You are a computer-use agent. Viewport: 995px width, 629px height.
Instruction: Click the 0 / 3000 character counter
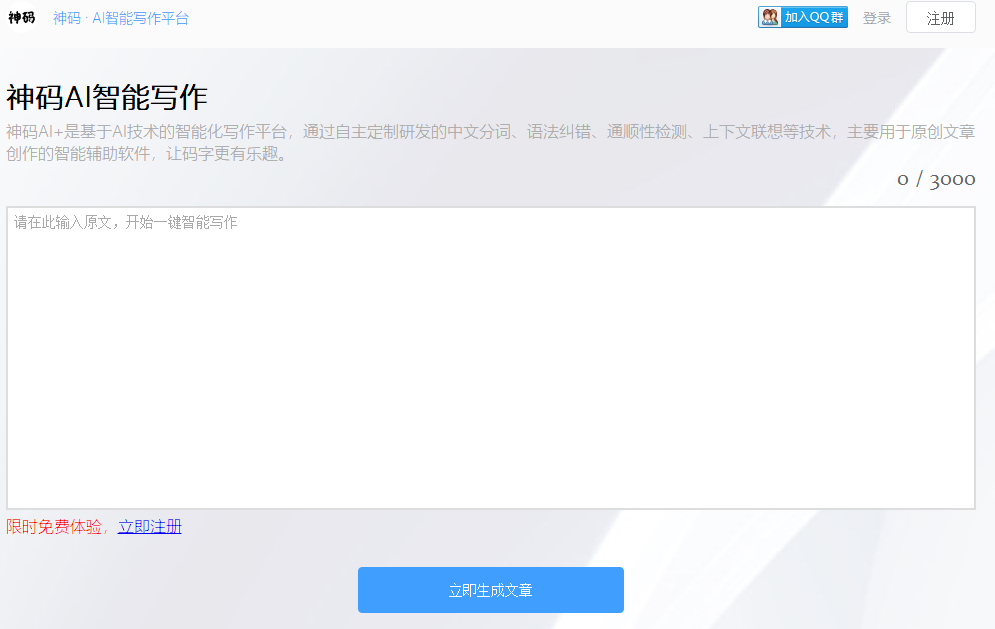pyautogui.click(x=936, y=180)
